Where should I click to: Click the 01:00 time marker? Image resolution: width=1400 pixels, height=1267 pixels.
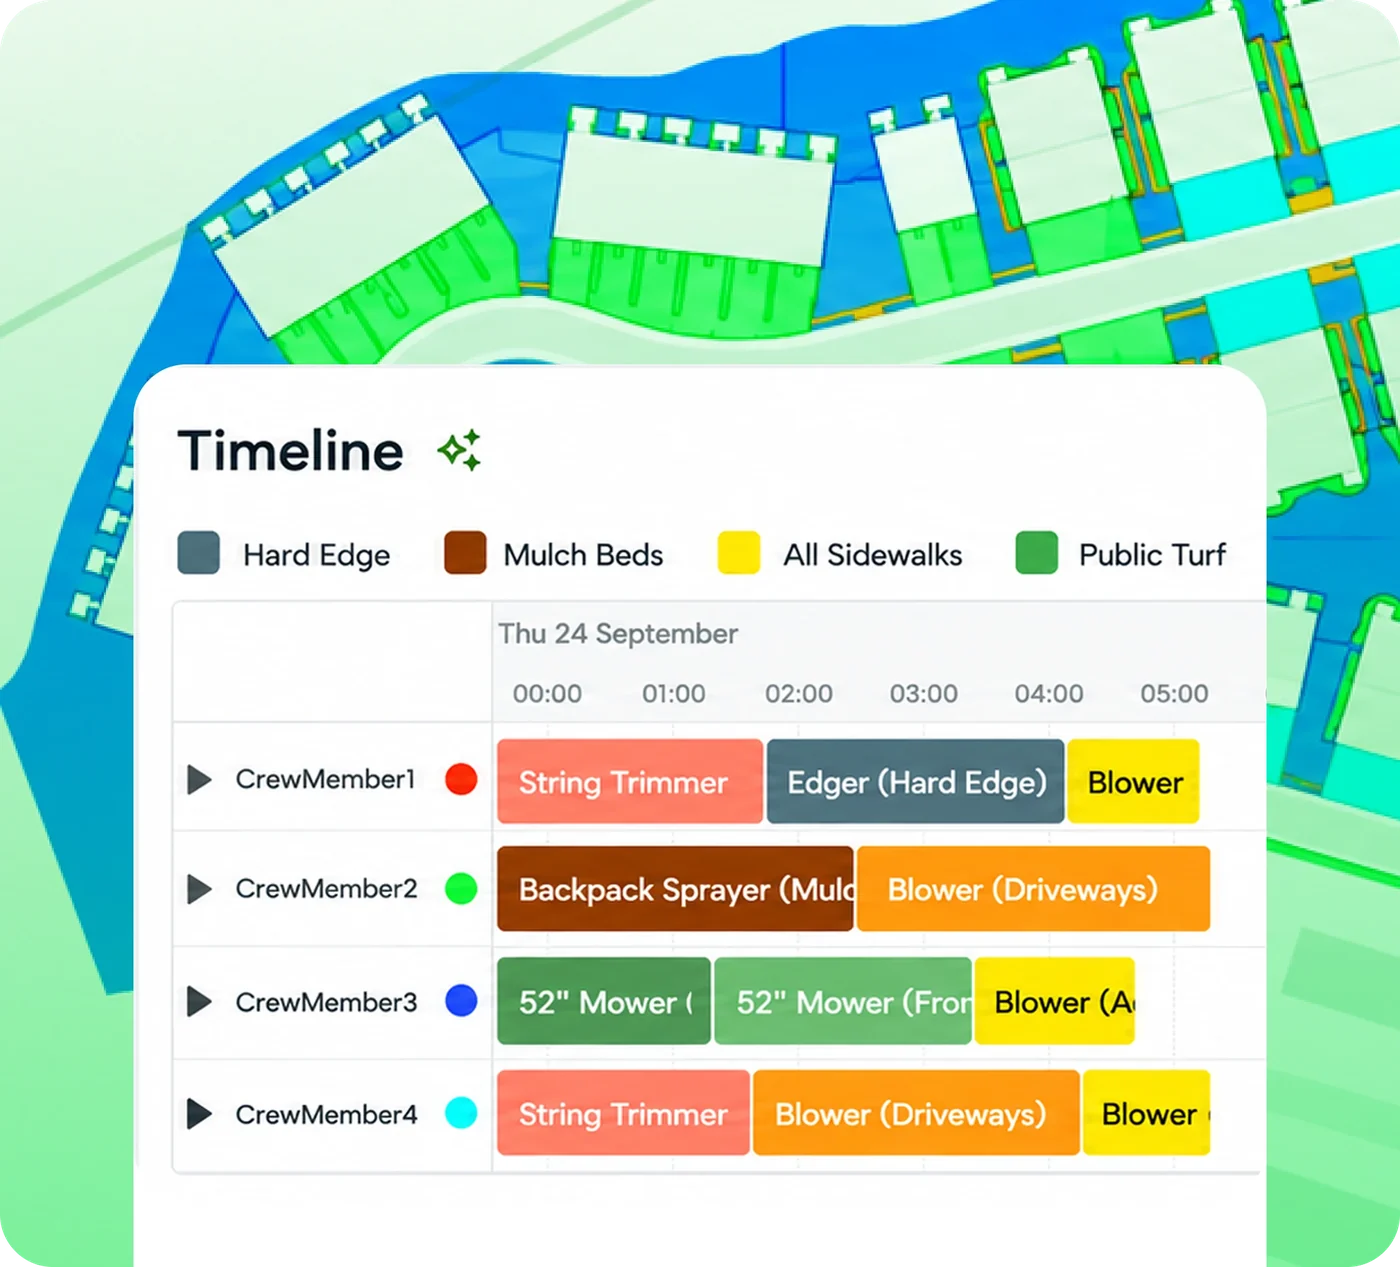674,693
